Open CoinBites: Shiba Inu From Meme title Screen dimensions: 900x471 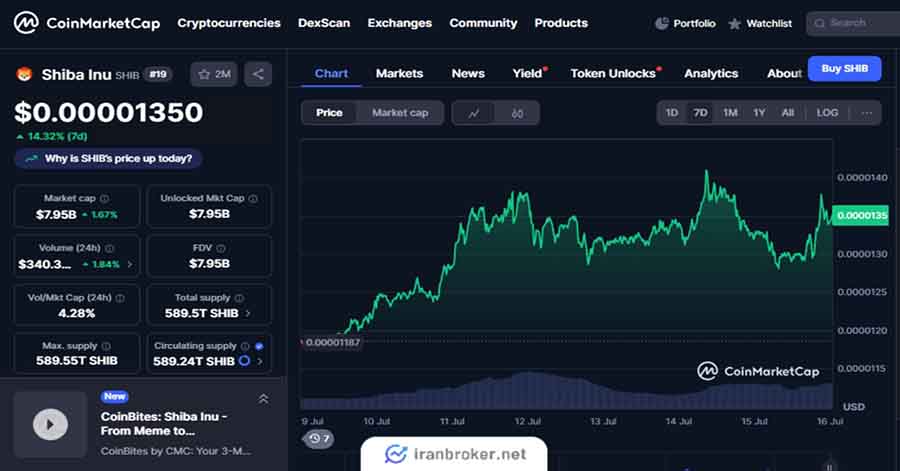(x=164, y=424)
